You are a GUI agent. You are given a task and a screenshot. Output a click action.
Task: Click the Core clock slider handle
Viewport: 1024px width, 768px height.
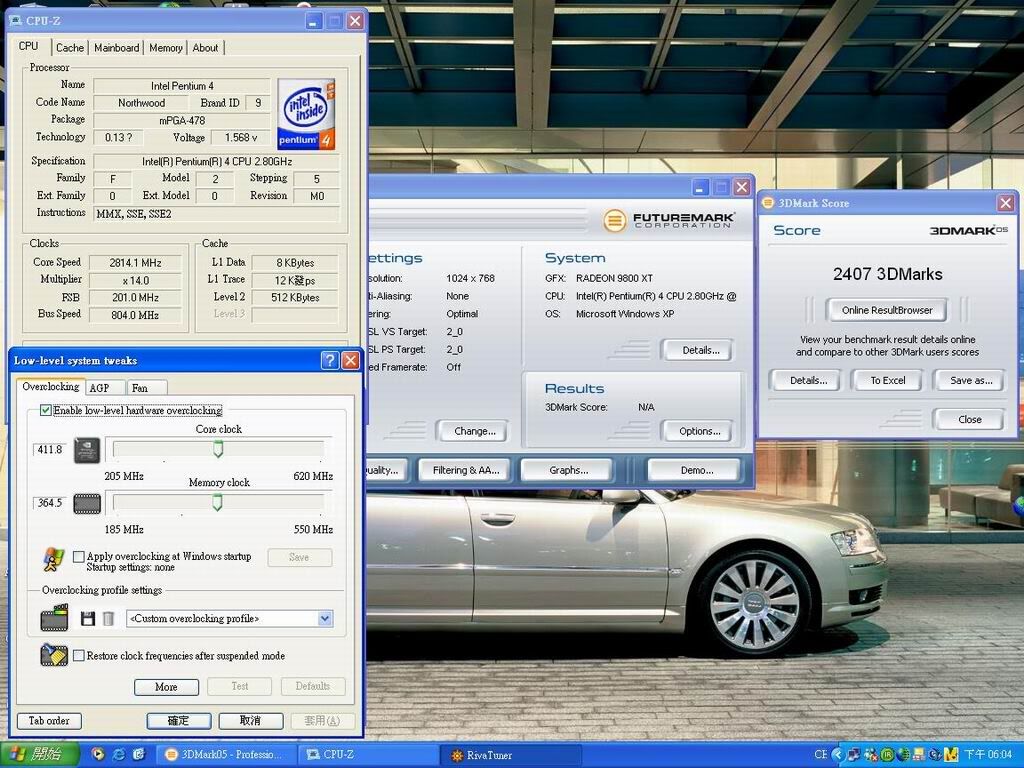coord(218,450)
